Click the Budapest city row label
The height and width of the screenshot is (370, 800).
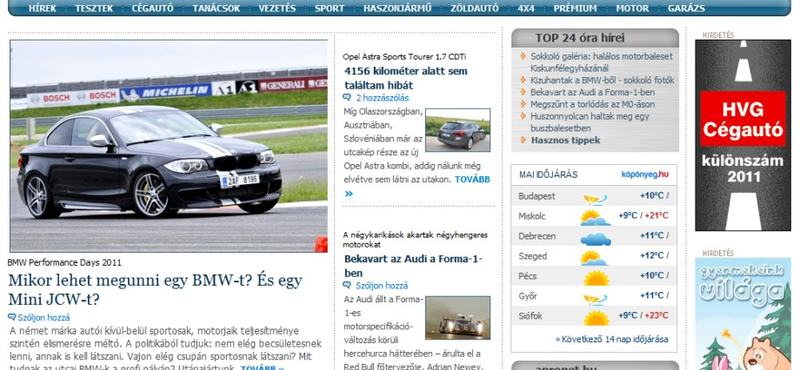[537, 196]
